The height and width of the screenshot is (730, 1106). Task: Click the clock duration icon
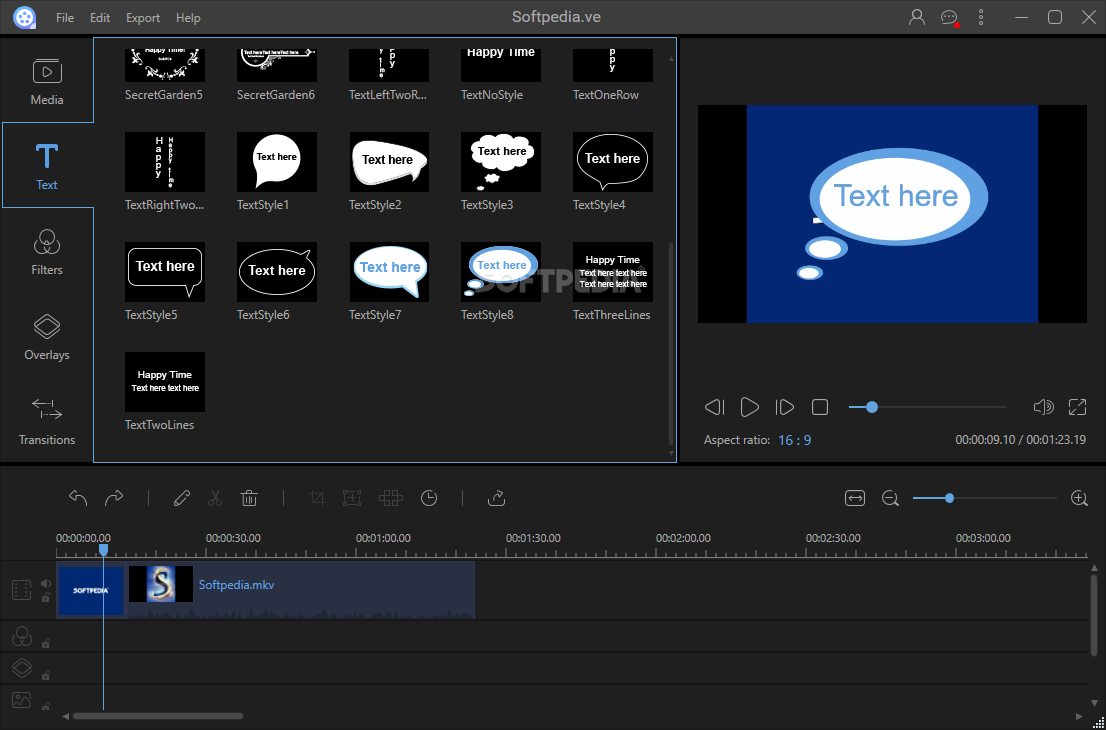[429, 498]
